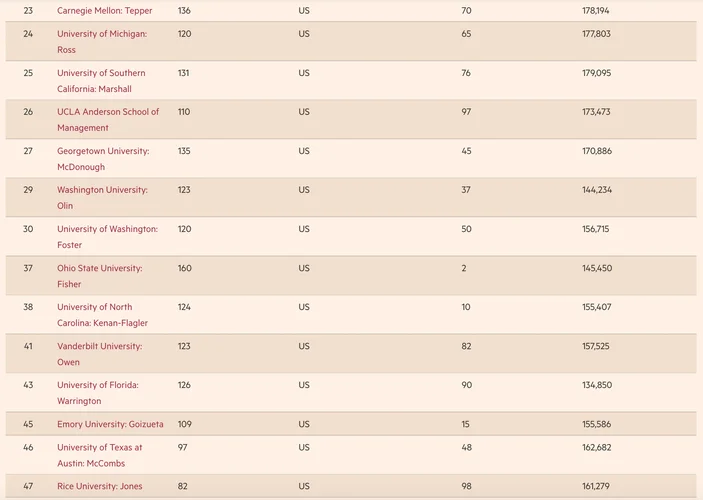
Task: Select value 76 in USC Marshall row
Action: (x=466, y=73)
